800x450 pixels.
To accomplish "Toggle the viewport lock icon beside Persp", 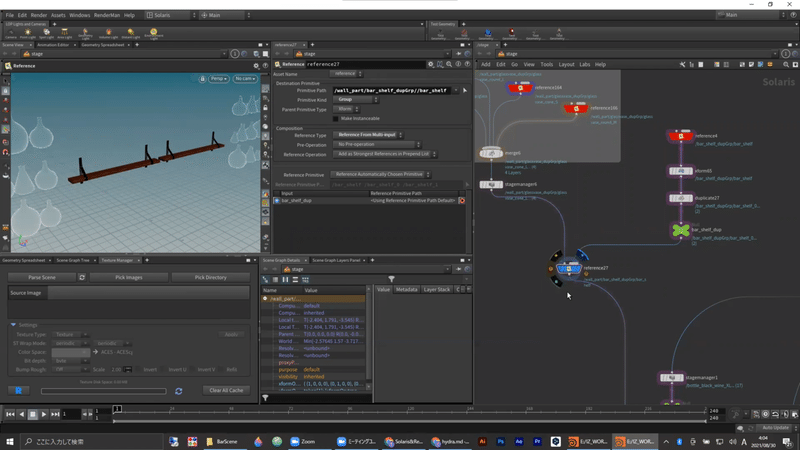I will pyautogui.click(x=202, y=78).
